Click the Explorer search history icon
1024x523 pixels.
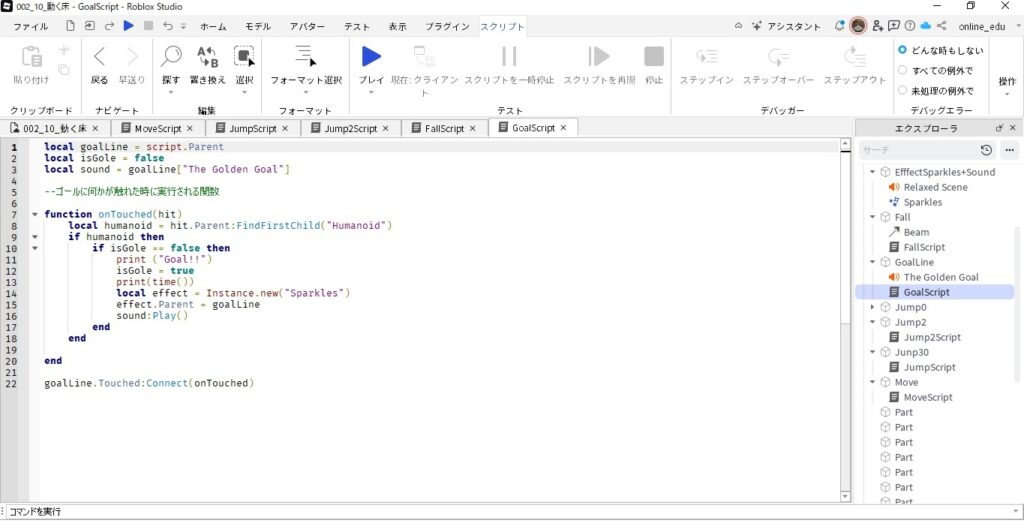pos(986,150)
